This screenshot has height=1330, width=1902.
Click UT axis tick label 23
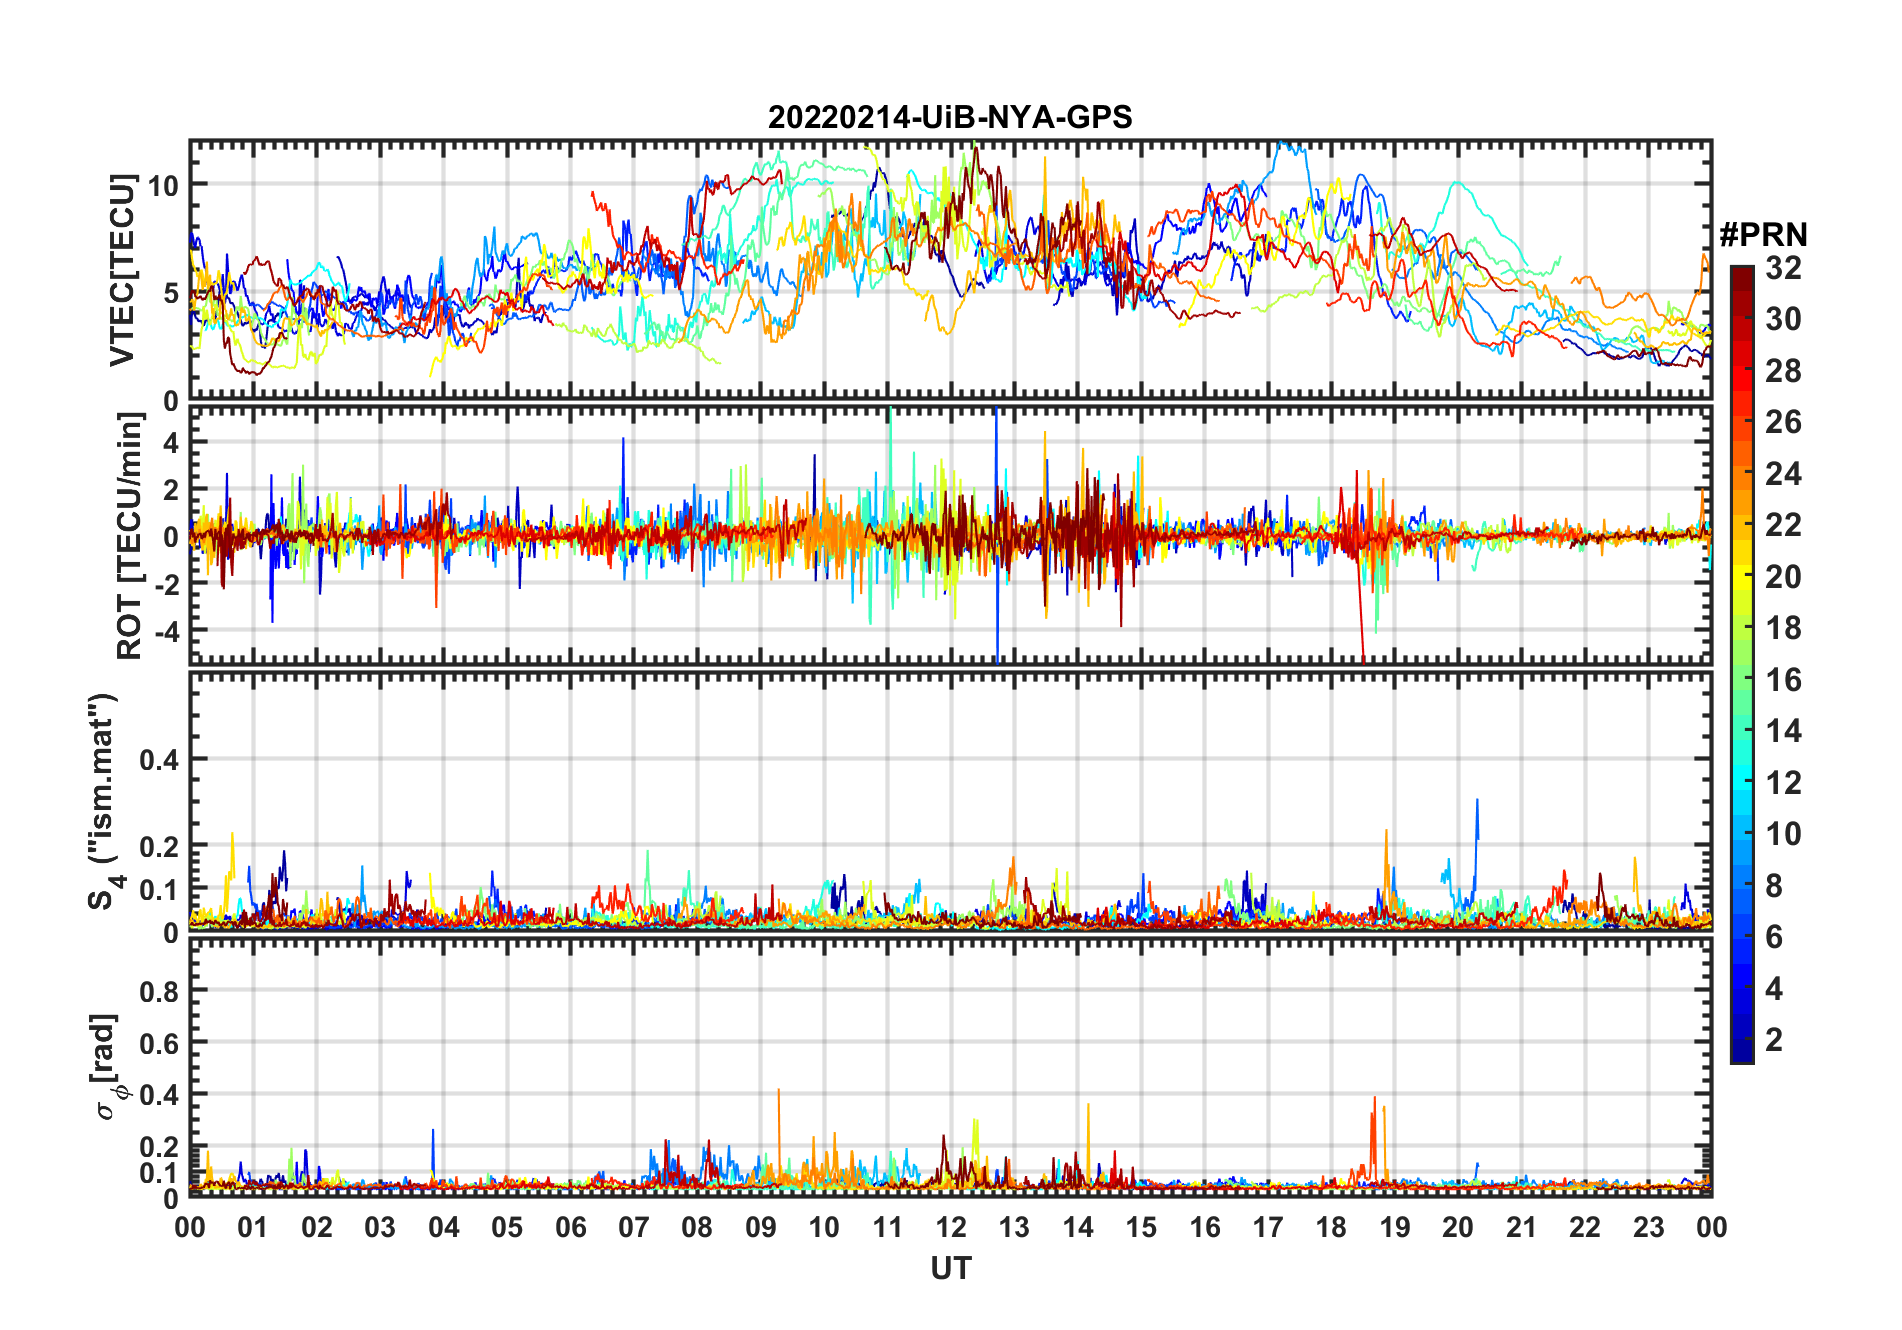[x=1648, y=1227]
